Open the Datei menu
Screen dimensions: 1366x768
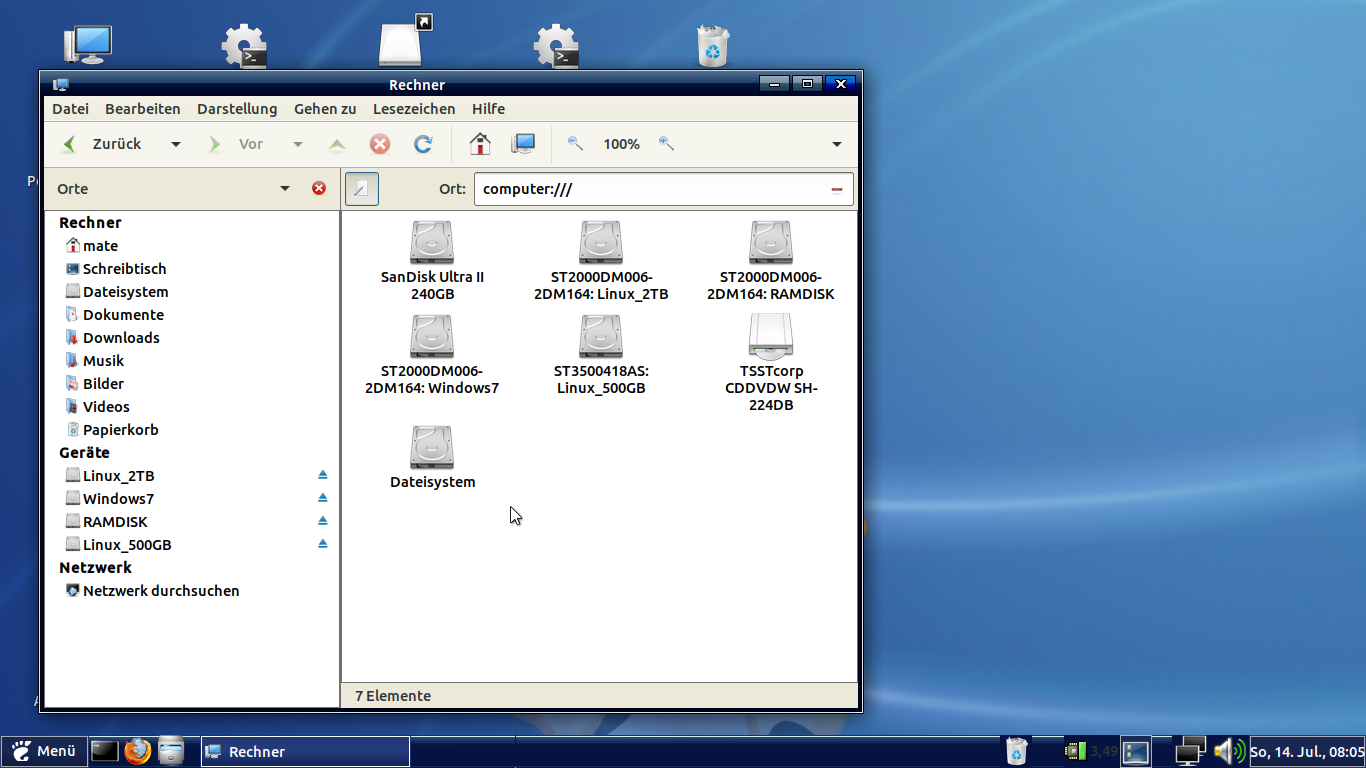[70, 109]
